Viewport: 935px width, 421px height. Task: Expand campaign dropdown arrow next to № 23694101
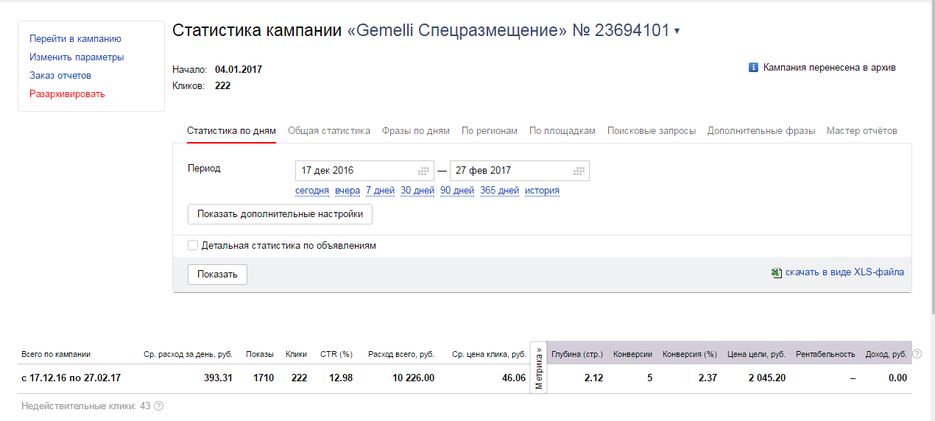click(x=677, y=32)
